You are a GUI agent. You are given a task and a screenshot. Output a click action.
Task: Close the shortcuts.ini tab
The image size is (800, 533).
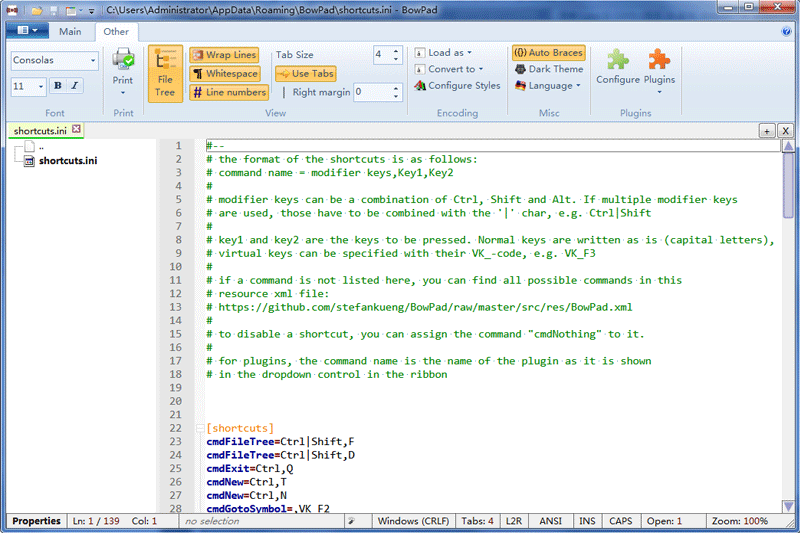point(76,129)
